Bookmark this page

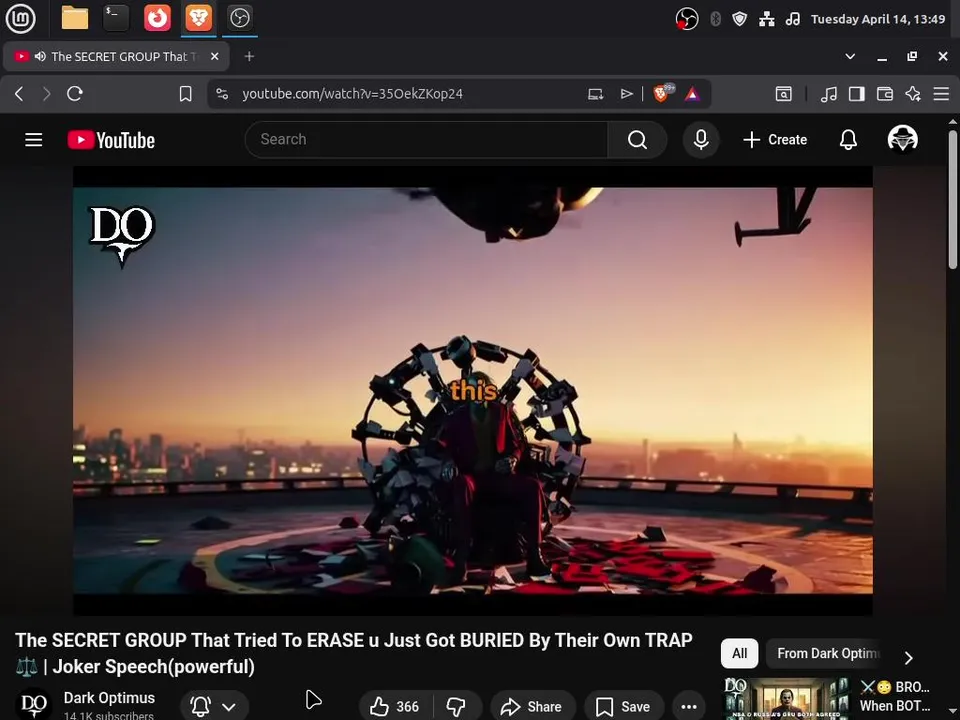pyautogui.click(x=186, y=94)
